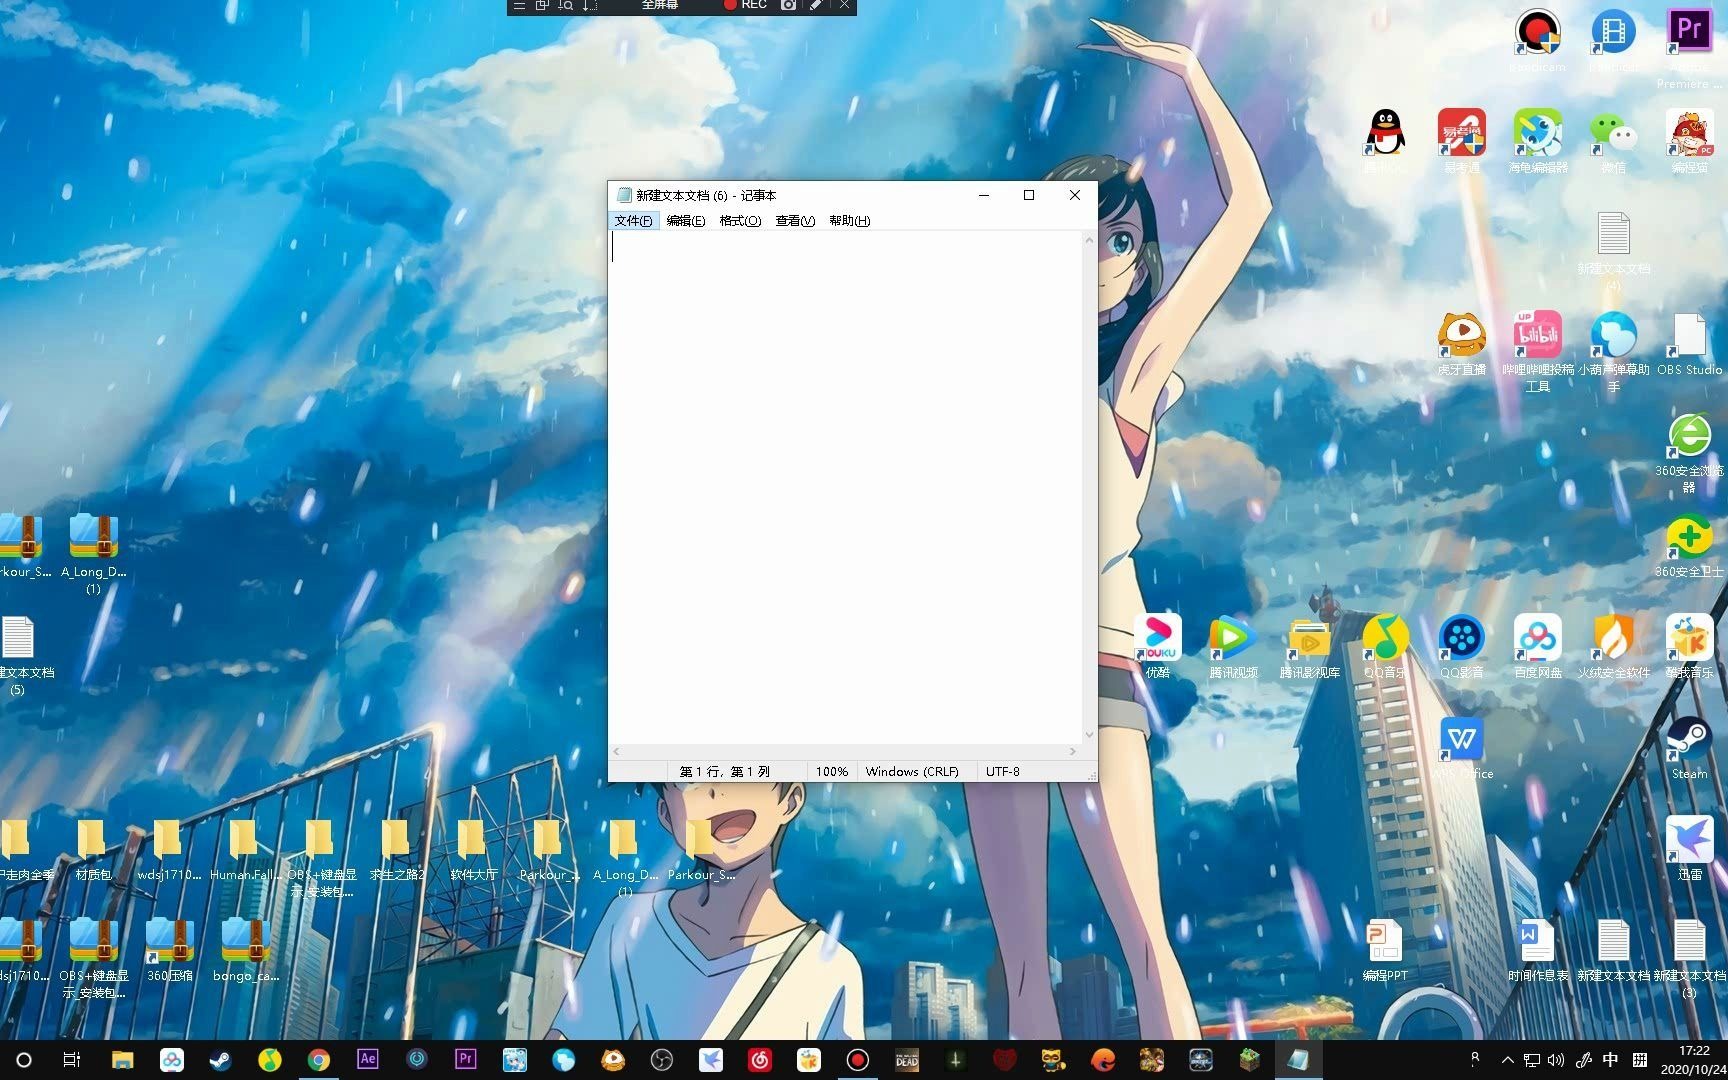Open the 格式(O) menu in Notepad

click(x=740, y=221)
